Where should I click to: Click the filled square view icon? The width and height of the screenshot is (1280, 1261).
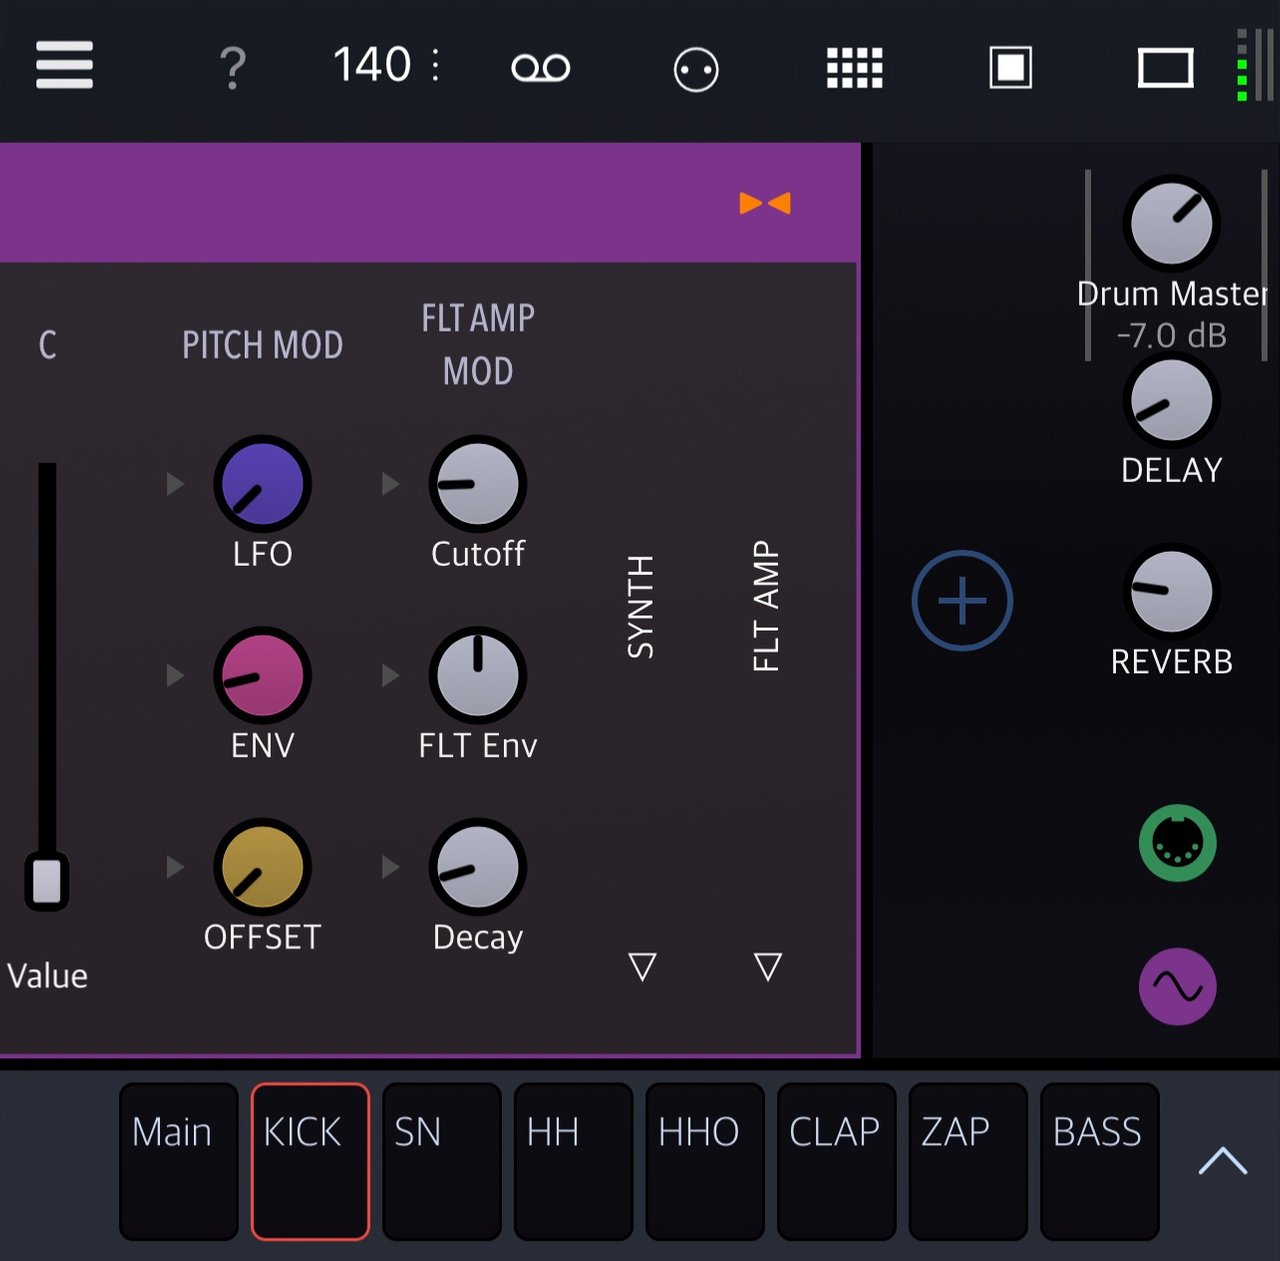pyautogui.click(x=1011, y=68)
